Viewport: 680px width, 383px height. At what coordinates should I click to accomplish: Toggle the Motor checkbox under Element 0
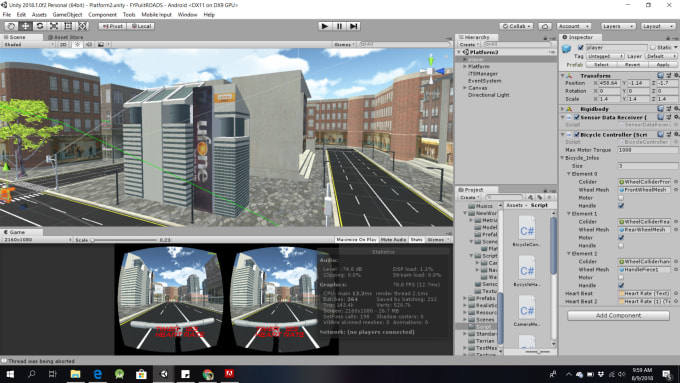point(621,198)
